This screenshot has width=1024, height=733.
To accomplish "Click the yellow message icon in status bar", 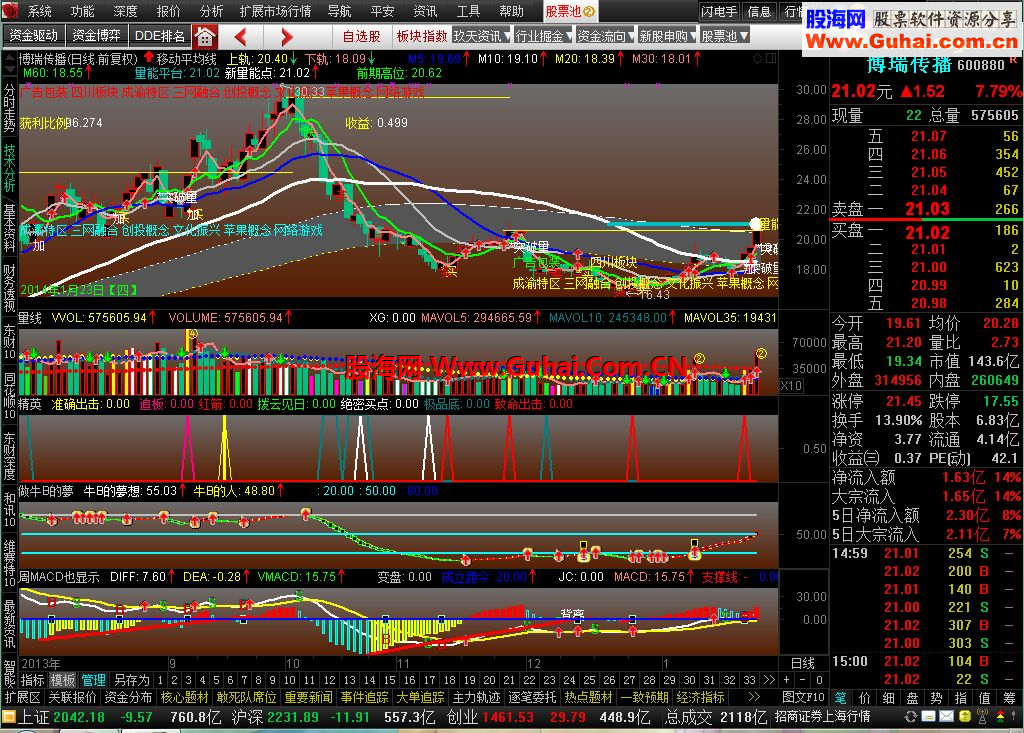I will point(929,717).
